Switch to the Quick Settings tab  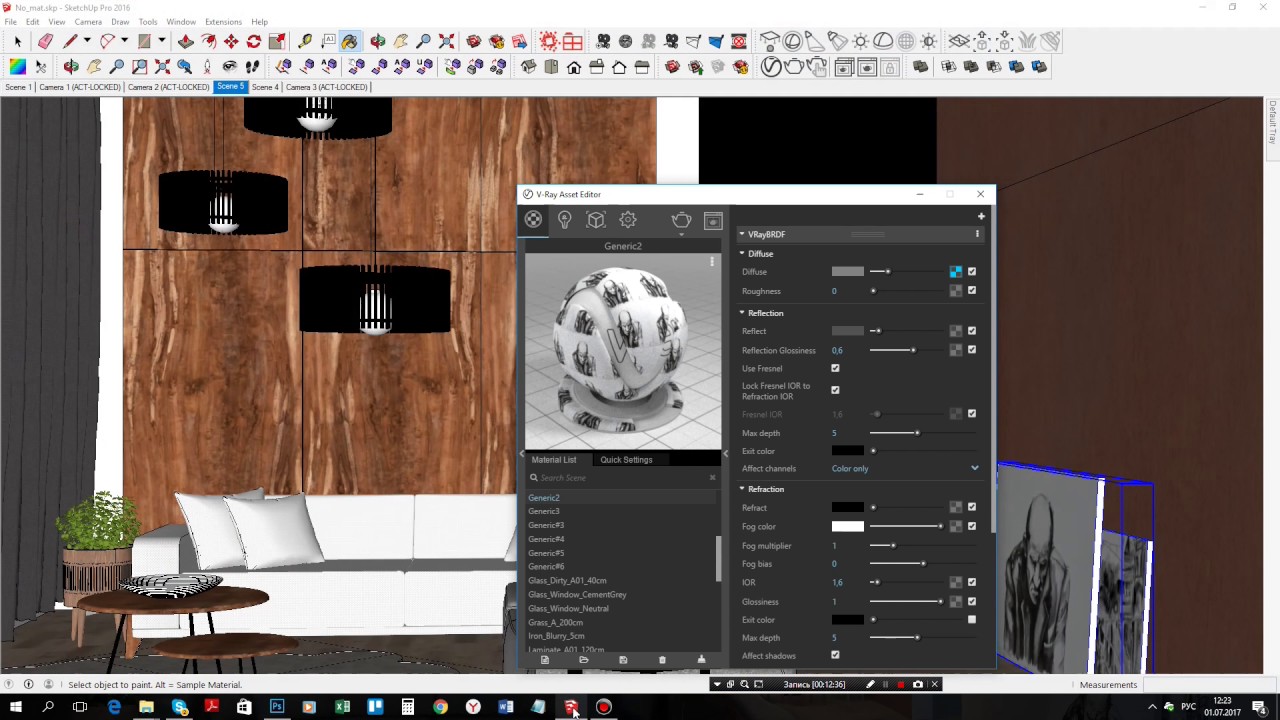626,460
